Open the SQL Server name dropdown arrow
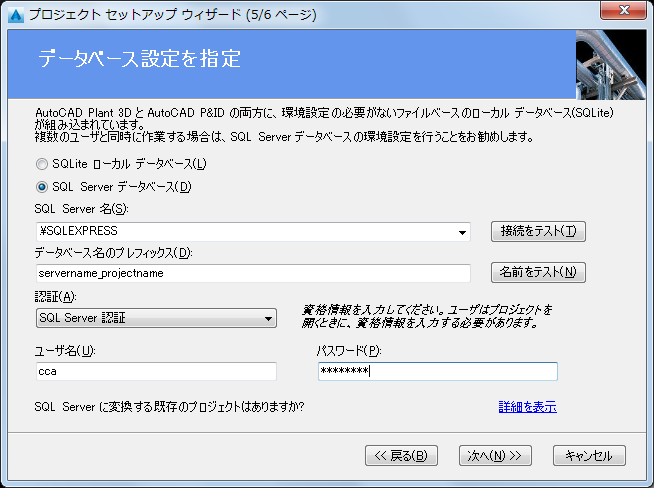The width and height of the screenshot is (654, 488). (x=462, y=232)
